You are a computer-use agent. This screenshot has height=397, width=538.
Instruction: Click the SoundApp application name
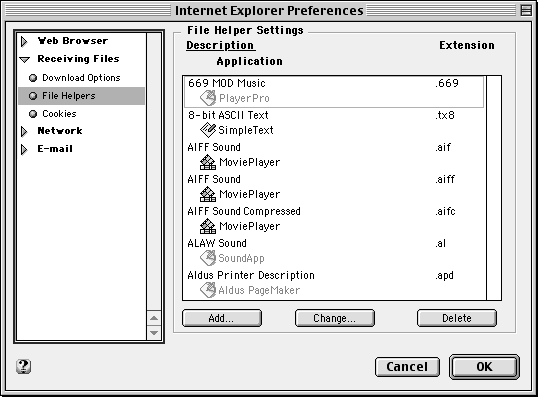[x=242, y=258]
